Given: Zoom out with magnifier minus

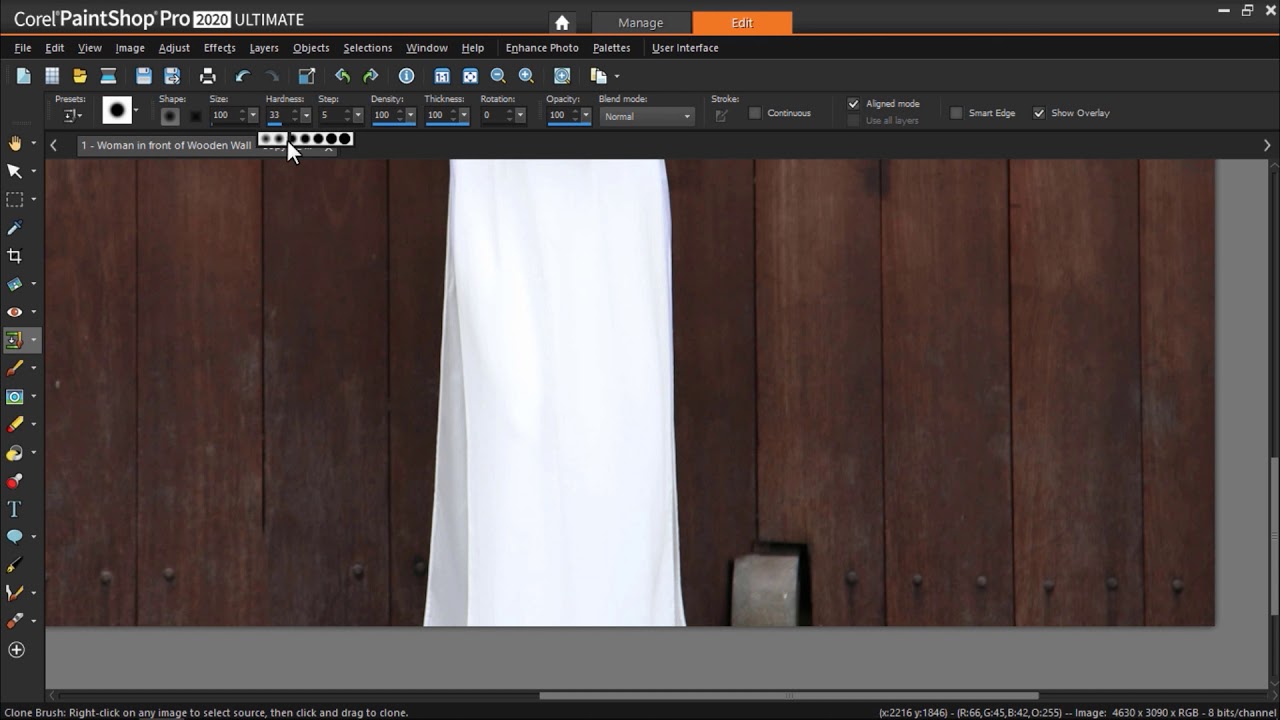Looking at the screenshot, I should point(498,76).
